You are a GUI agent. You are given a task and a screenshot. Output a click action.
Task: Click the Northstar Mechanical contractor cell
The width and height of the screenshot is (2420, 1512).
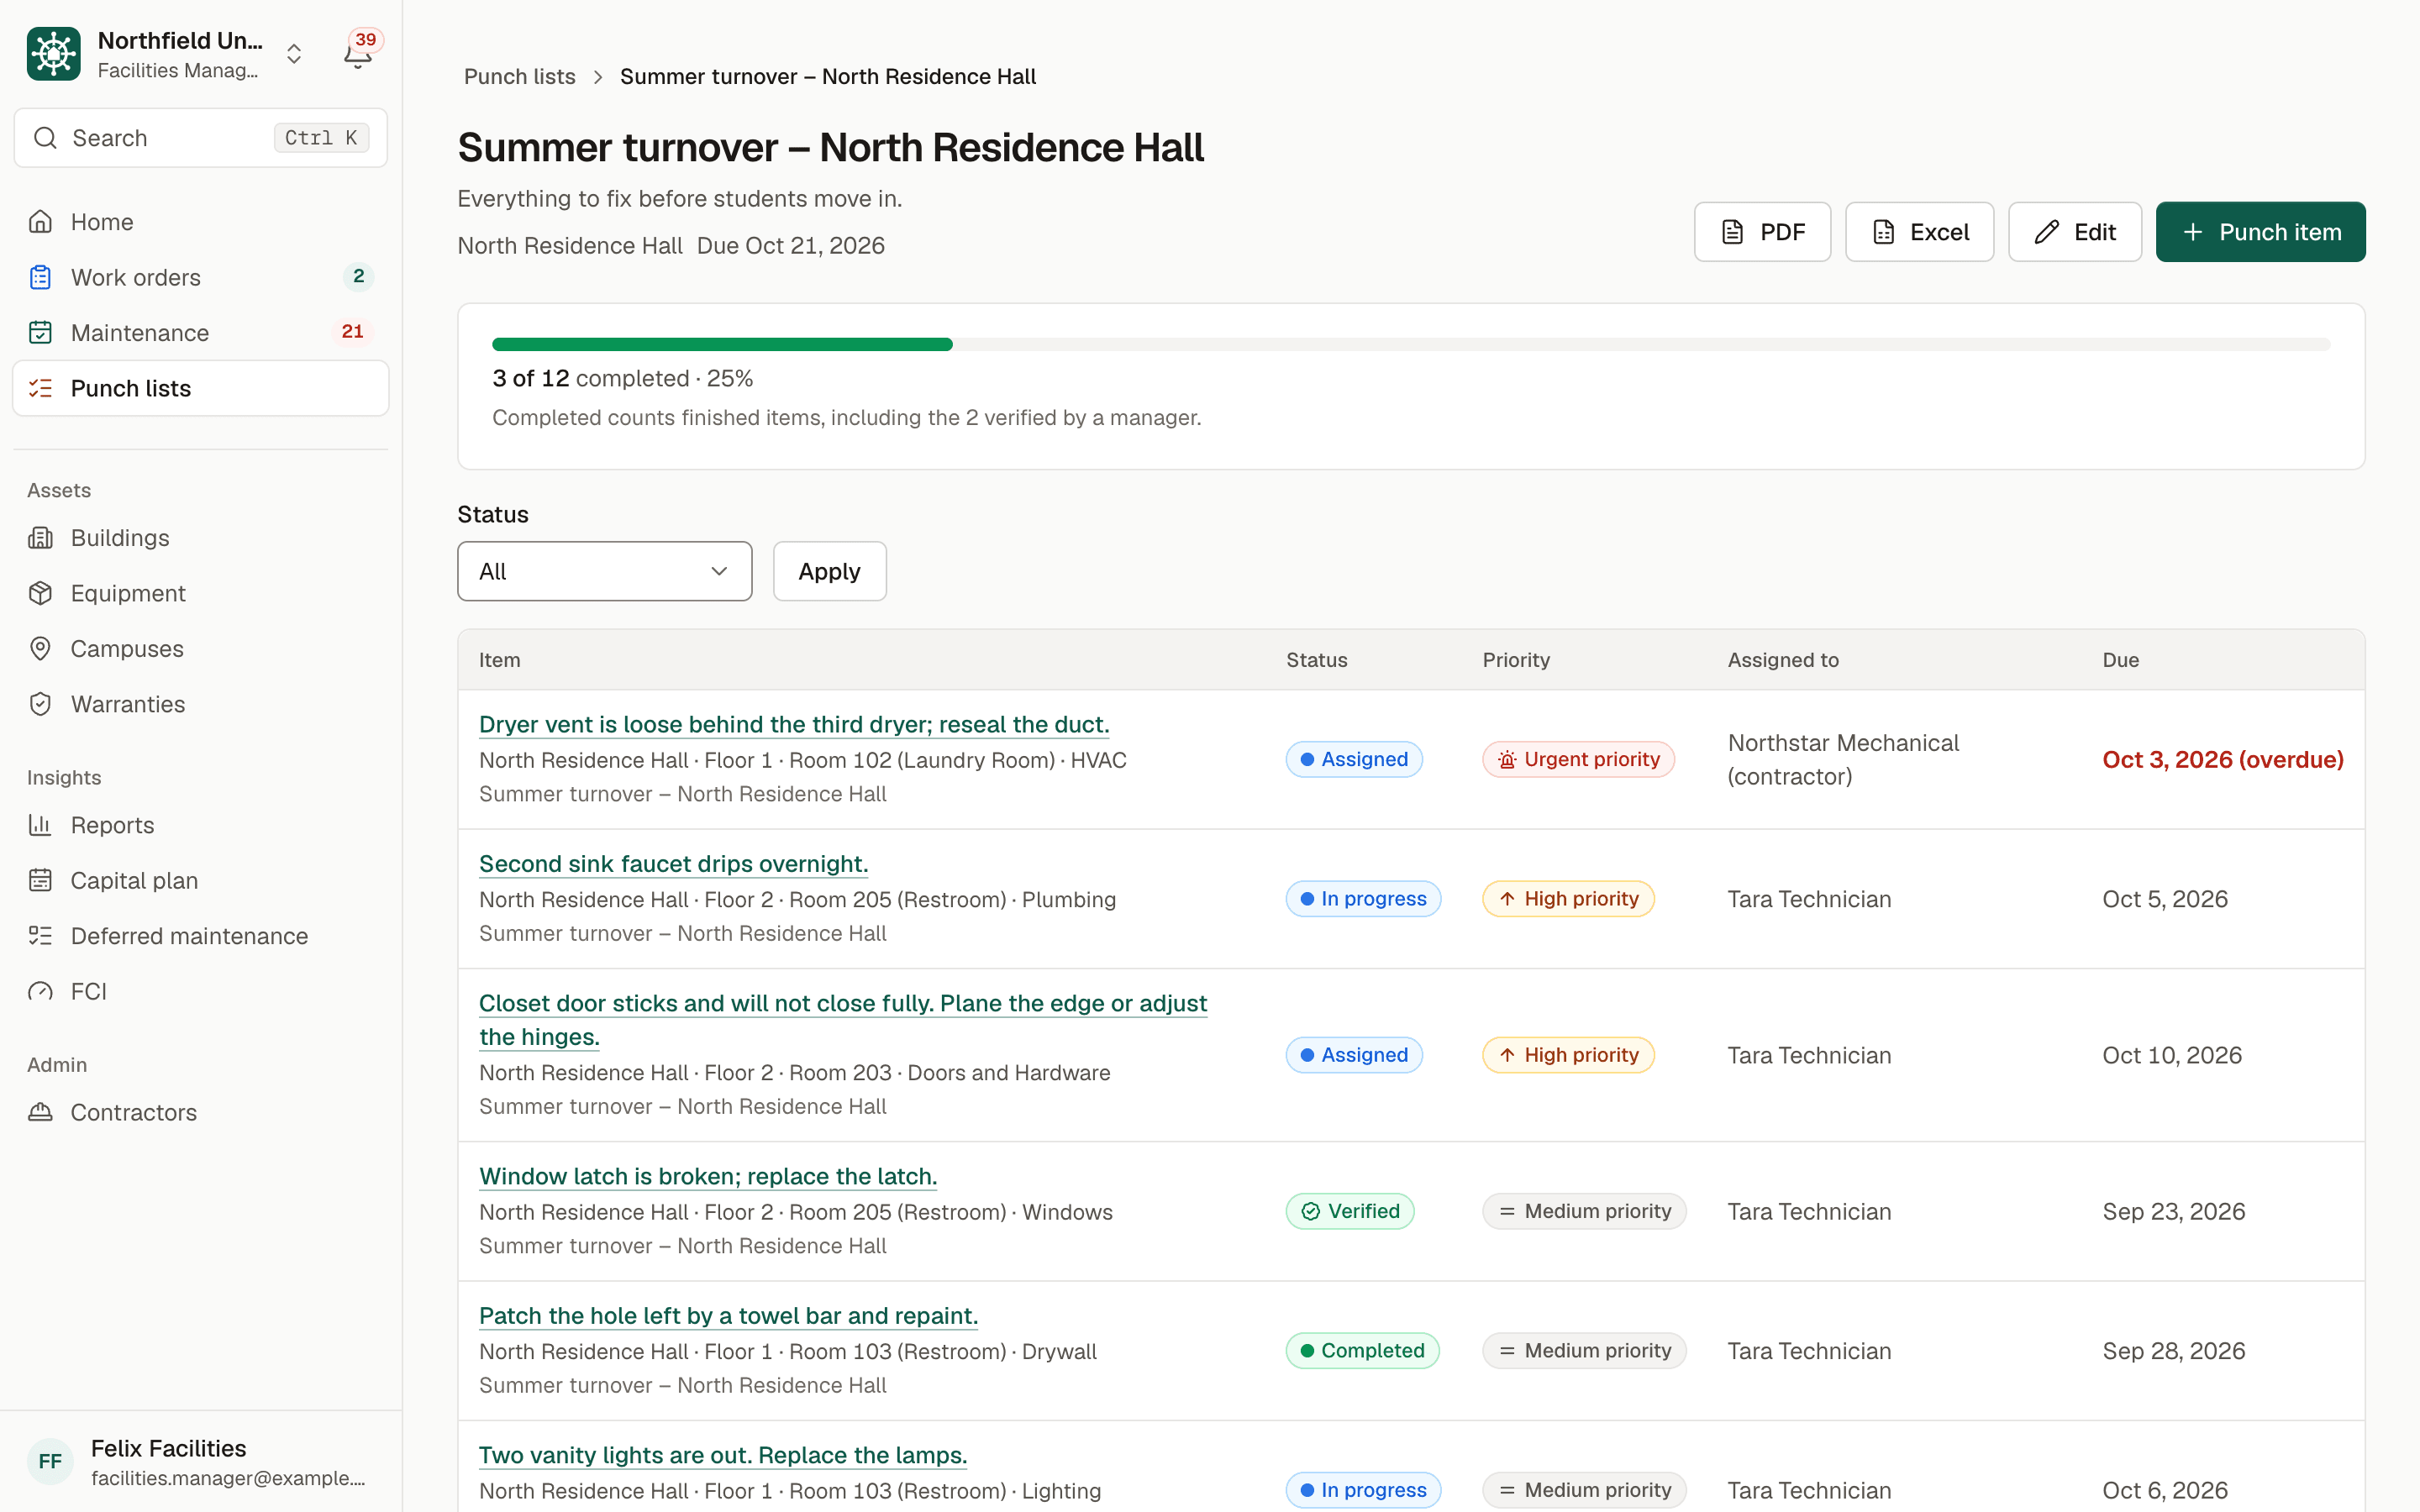[x=1843, y=759]
